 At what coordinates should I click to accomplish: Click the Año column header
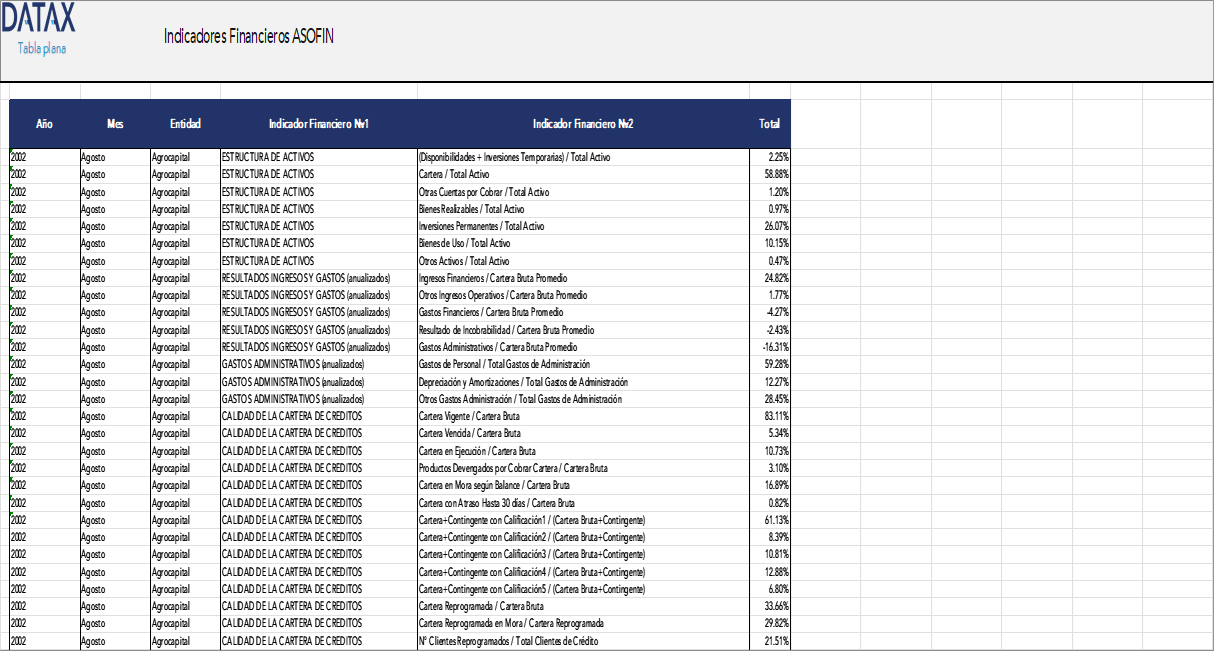pyautogui.click(x=45, y=124)
